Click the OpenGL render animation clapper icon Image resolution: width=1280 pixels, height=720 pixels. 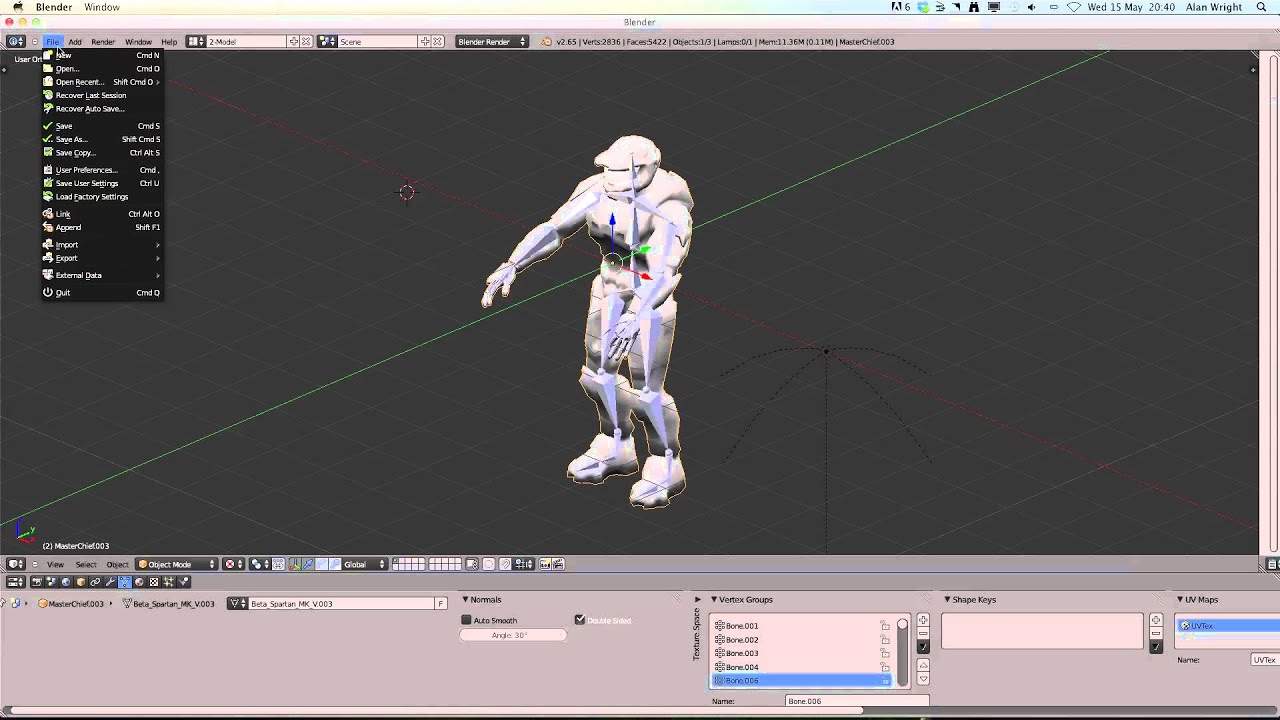pyautogui.click(x=559, y=564)
